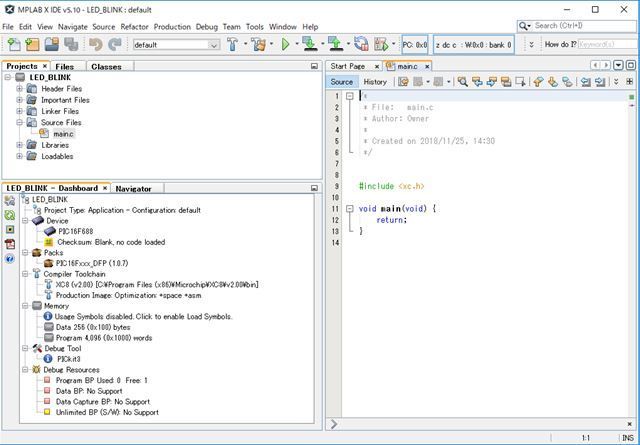
Task: Click the Hold in Reset icon
Action: click(361, 44)
